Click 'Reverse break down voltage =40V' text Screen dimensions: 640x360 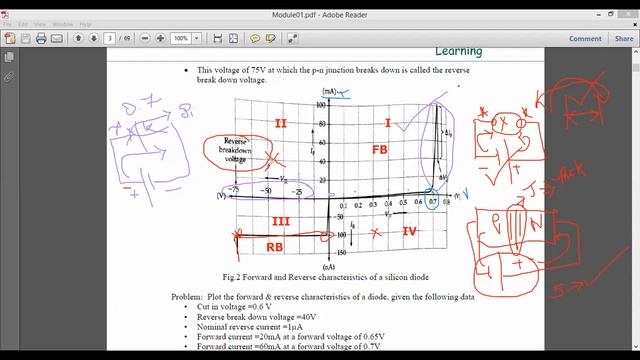(256, 317)
